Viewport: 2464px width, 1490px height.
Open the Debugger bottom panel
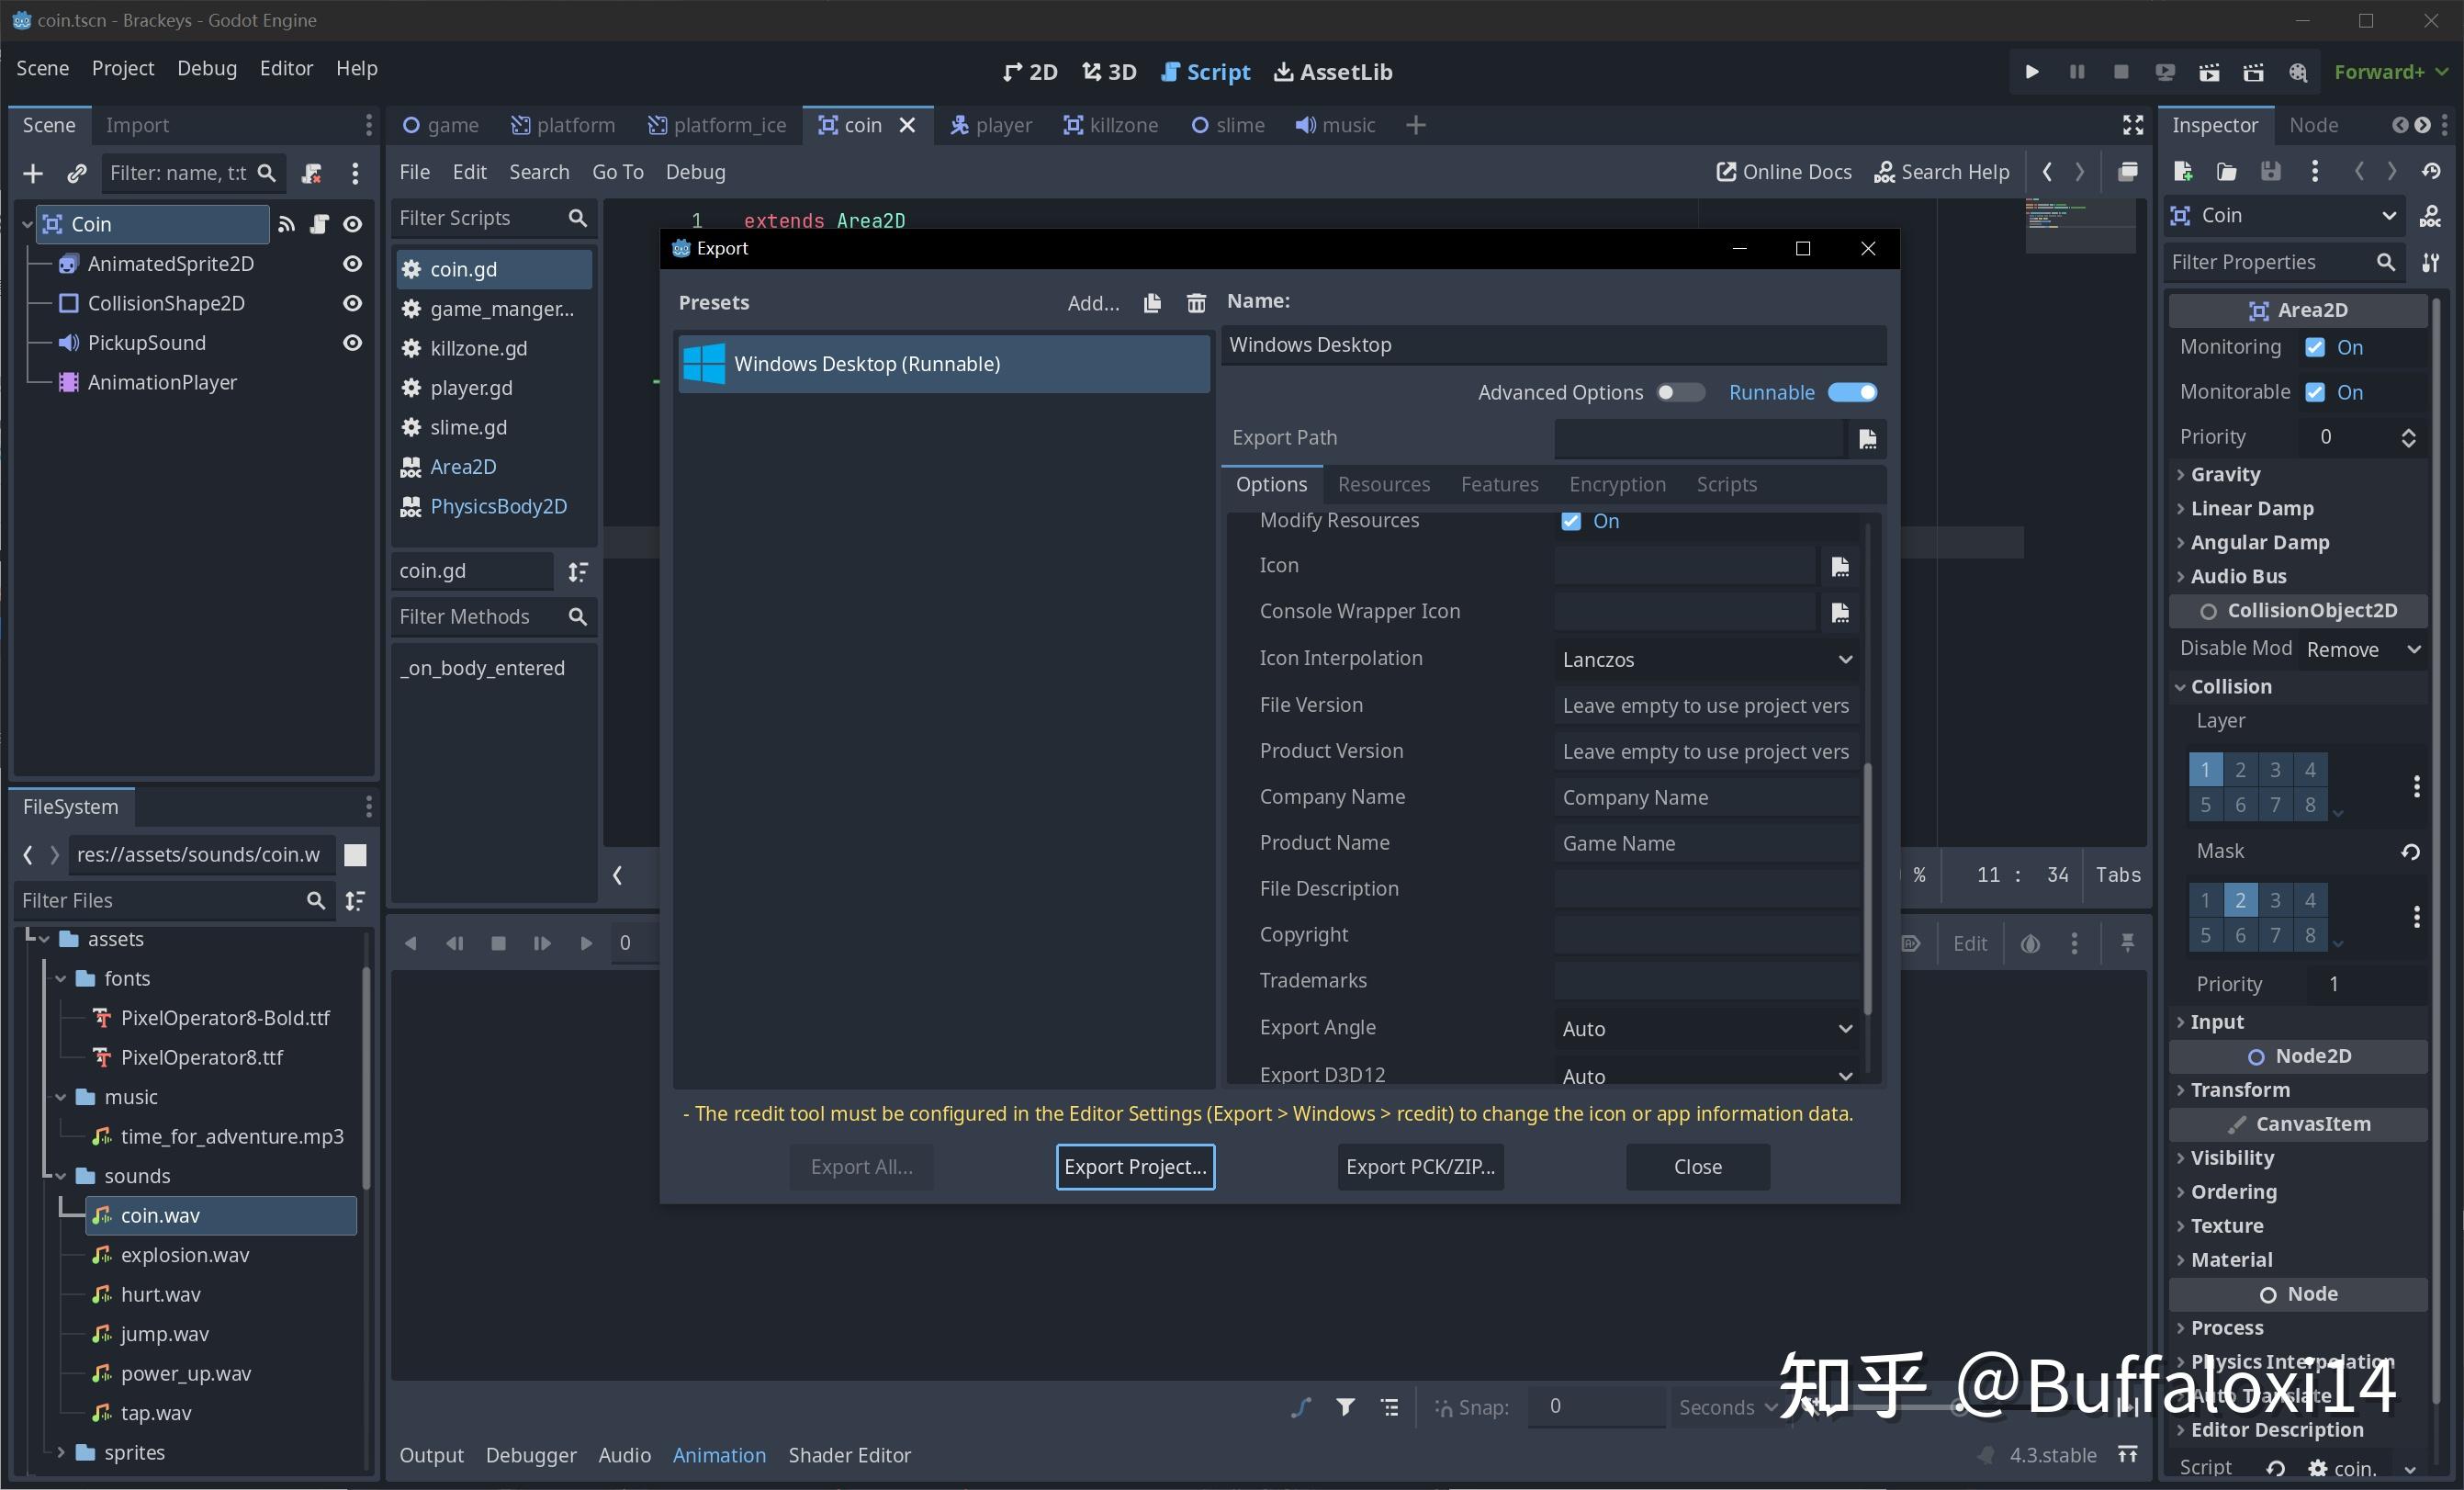530,1455
